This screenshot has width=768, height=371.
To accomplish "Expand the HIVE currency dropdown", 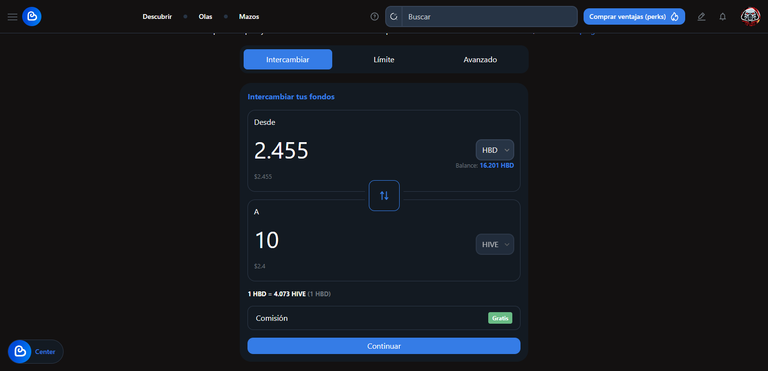I will point(495,244).
